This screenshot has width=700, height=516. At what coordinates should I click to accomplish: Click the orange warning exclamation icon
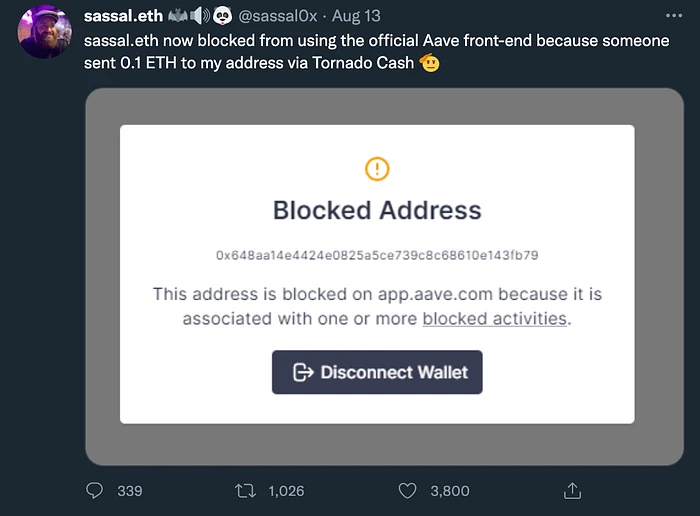(x=377, y=168)
